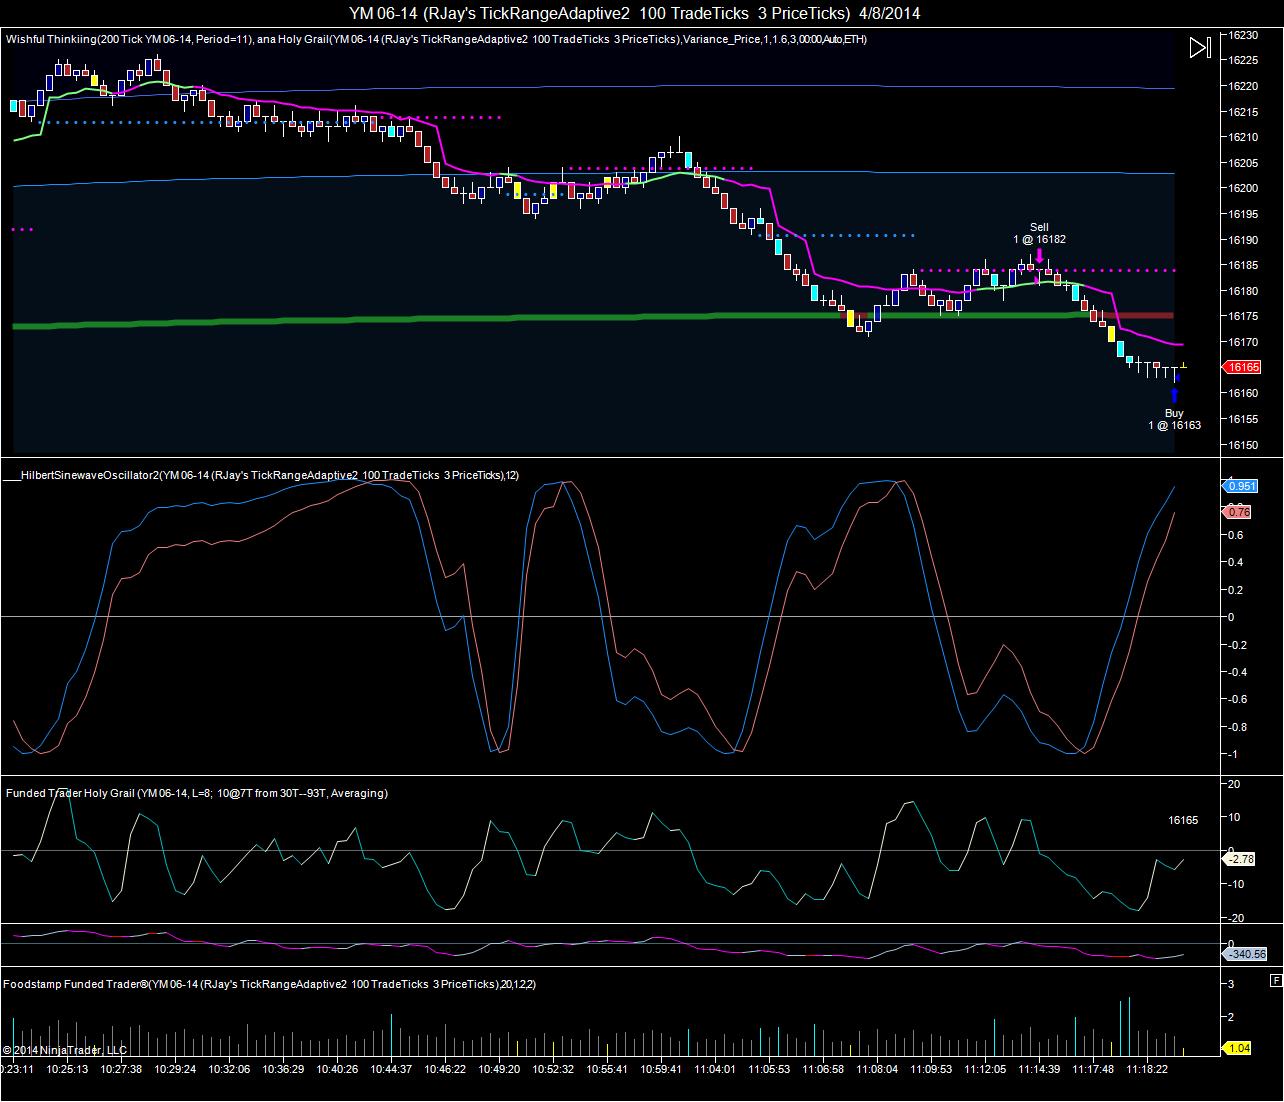The width and height of the screenshot is (1284, 1102).
Task: Click the 'Sell 1 @ 16182' annotation text
Action: click(x=1039, y=233)
